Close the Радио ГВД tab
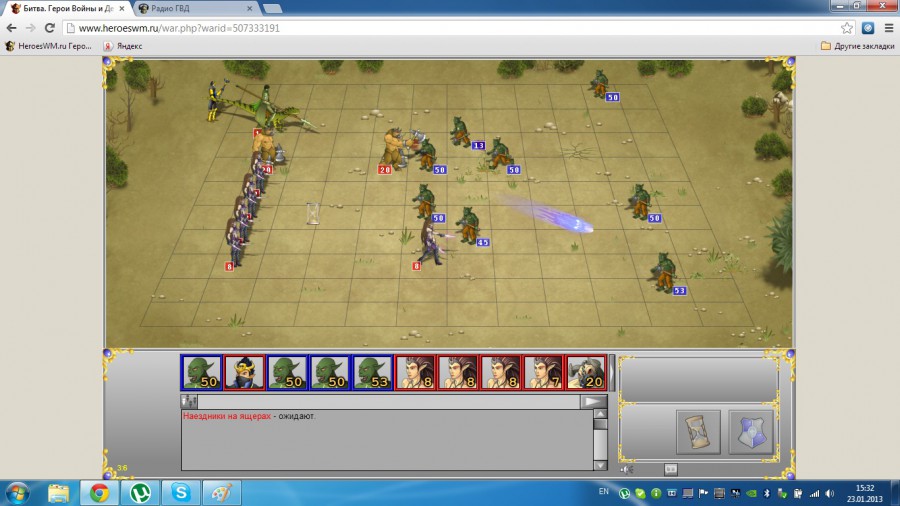 pyautogui.click(x=249, y=9)
